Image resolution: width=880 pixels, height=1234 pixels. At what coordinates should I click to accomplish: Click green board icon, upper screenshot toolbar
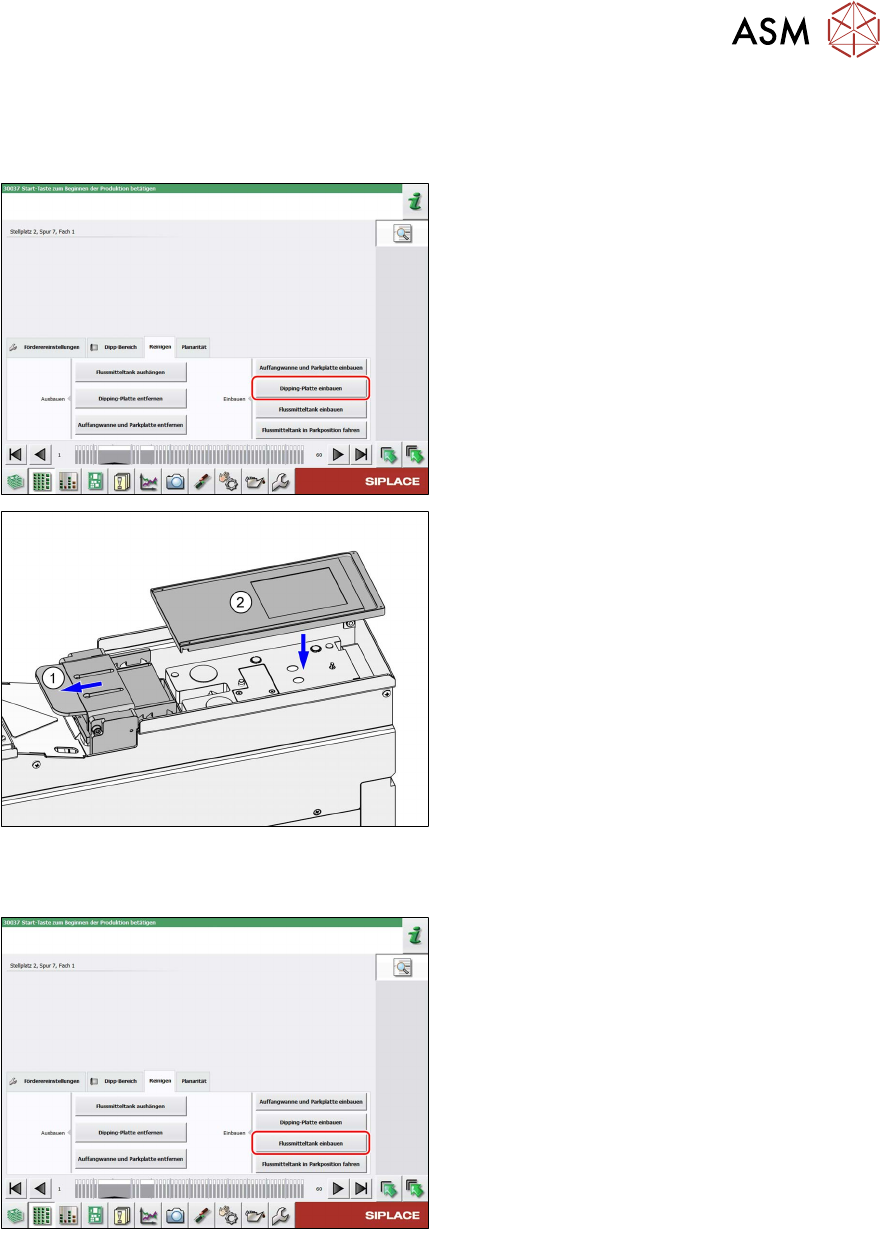tap(95, 481)
